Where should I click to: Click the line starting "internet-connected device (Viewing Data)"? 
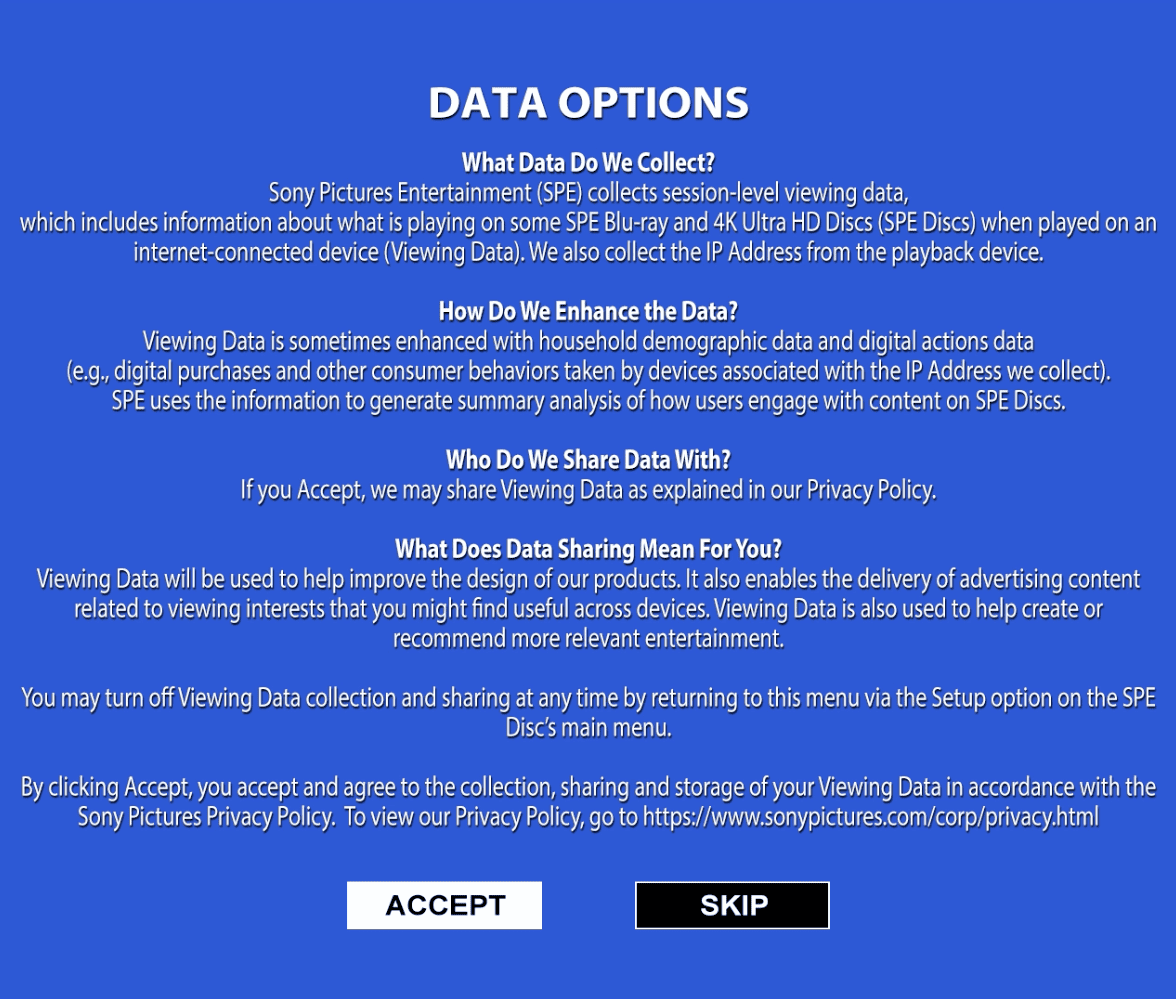point(588,252)
